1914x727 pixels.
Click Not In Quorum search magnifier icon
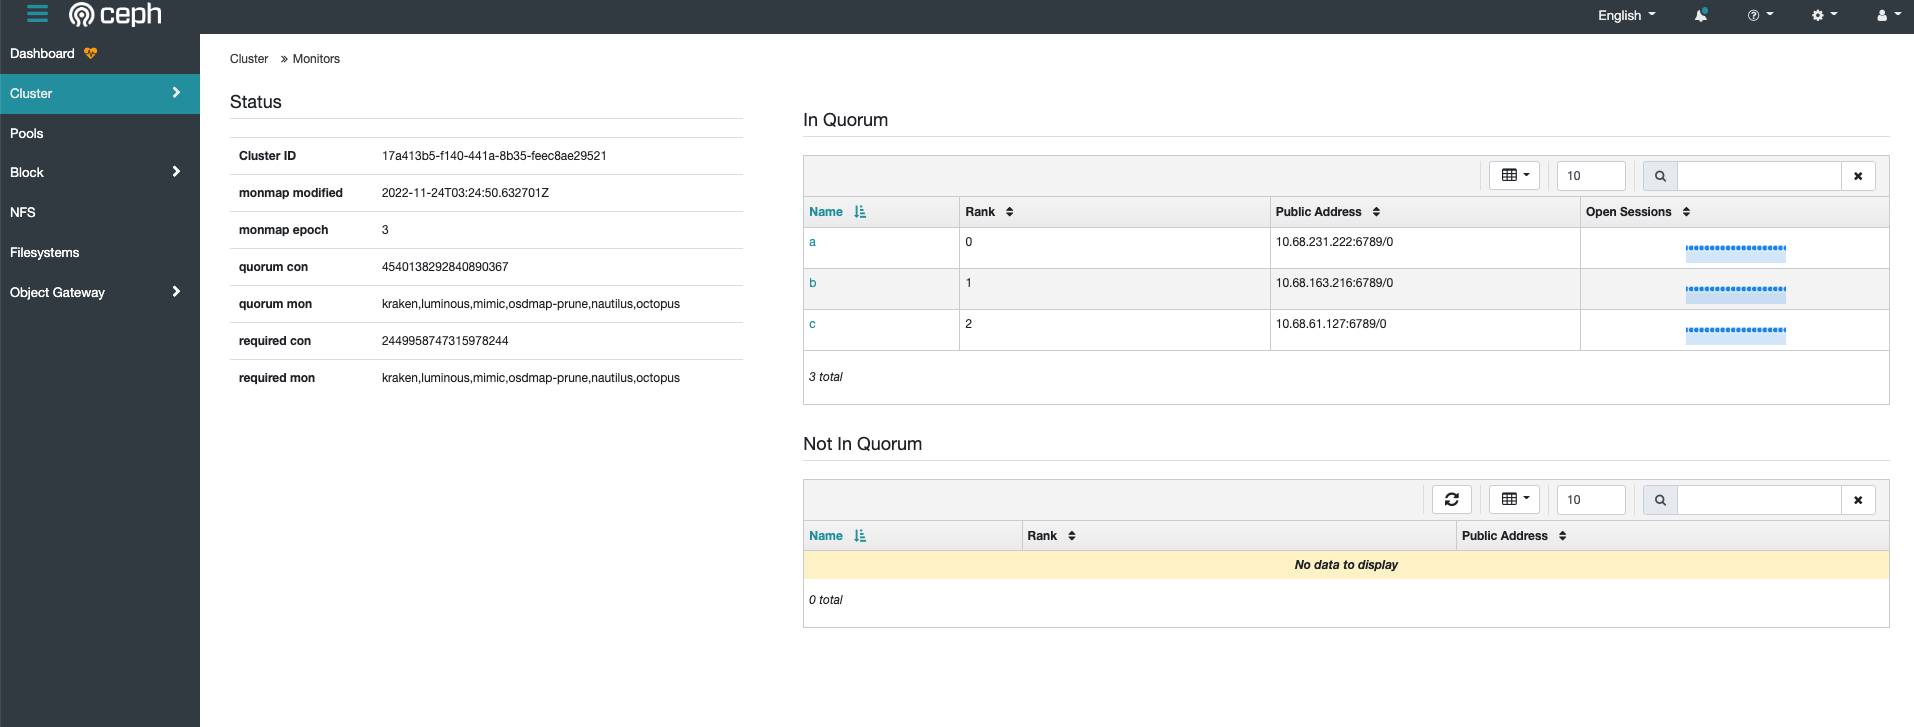pyautogui.click(x=1660, y=500)
